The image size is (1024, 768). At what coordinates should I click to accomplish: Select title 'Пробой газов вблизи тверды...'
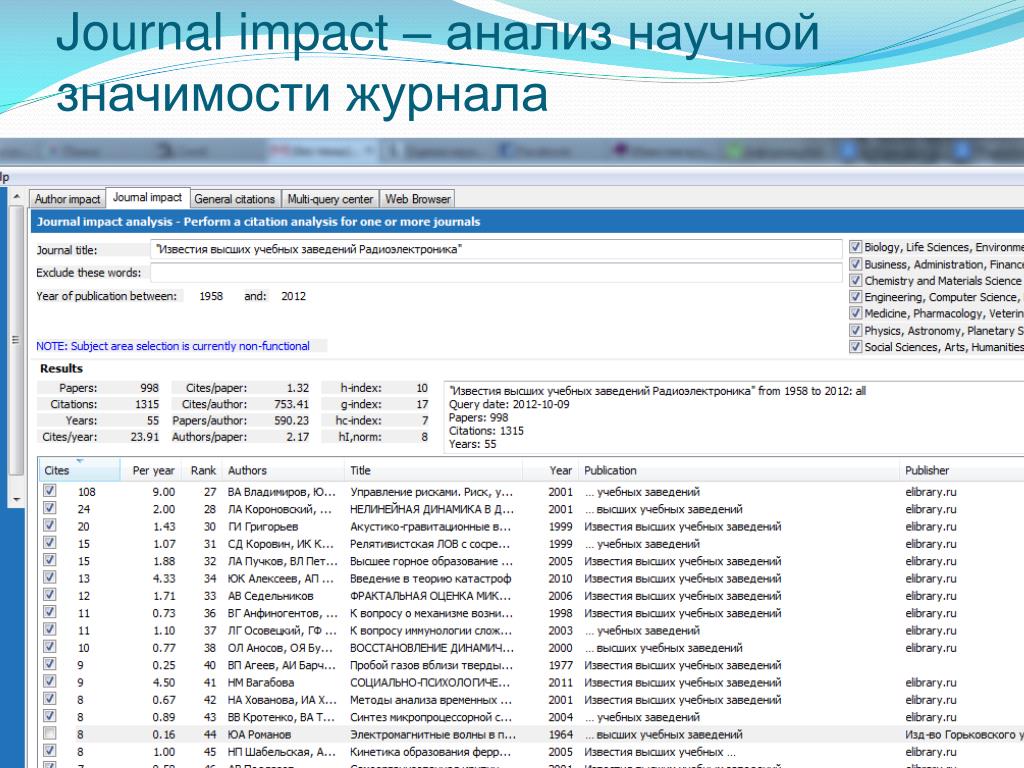point(431,665)
